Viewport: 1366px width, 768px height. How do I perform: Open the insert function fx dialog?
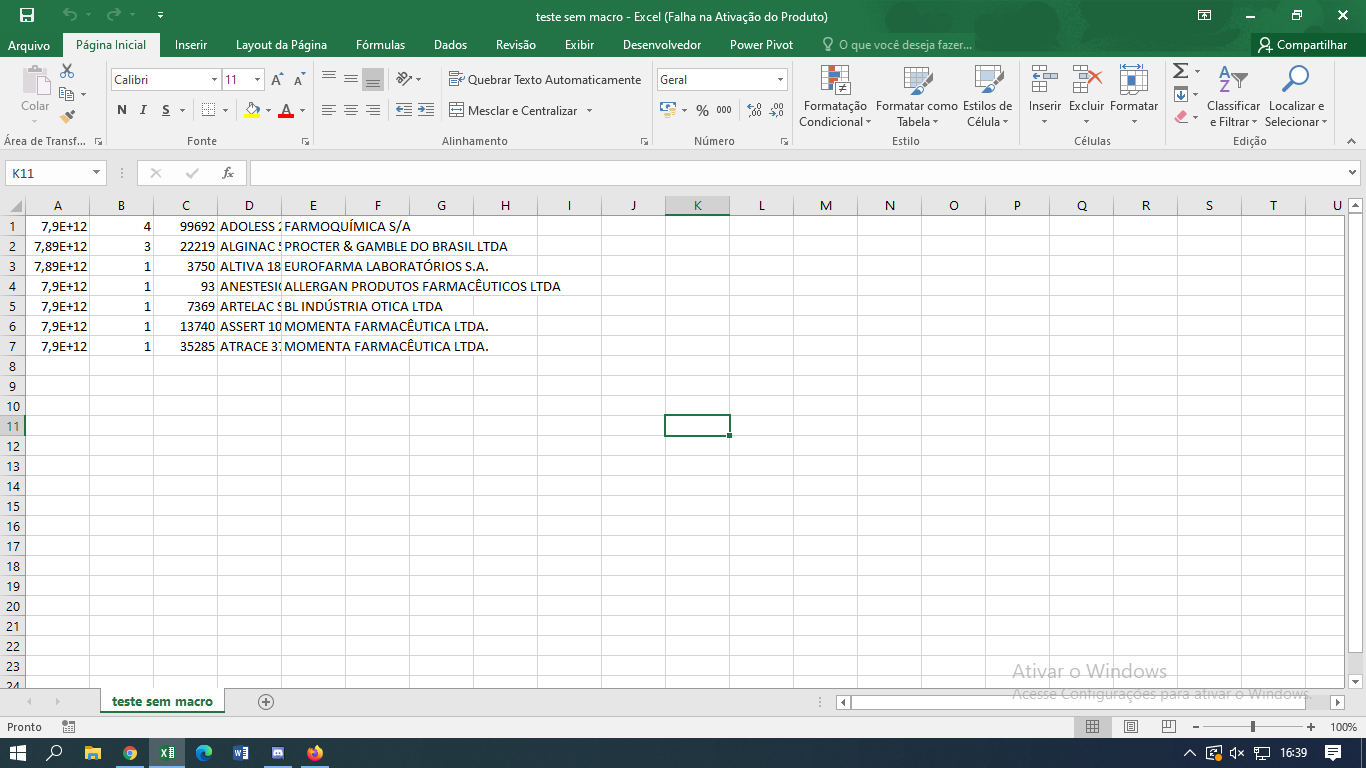228,173
